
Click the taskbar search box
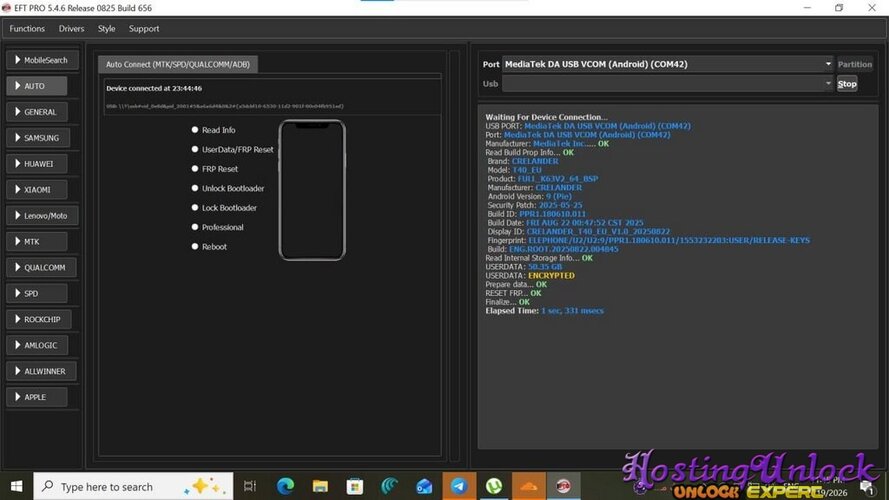[133, 486]
